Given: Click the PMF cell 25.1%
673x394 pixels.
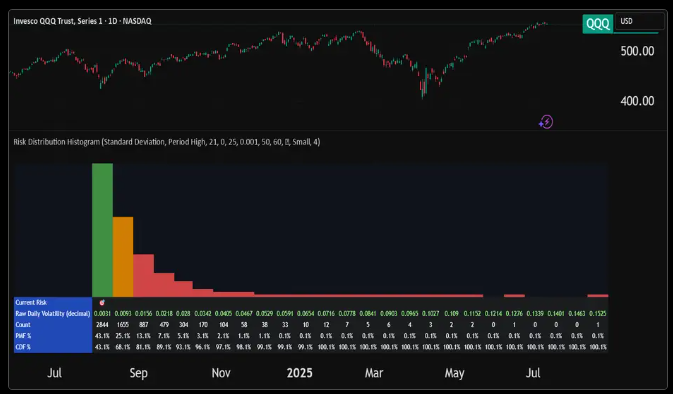Looking at the screenshot, I should 123,336.
